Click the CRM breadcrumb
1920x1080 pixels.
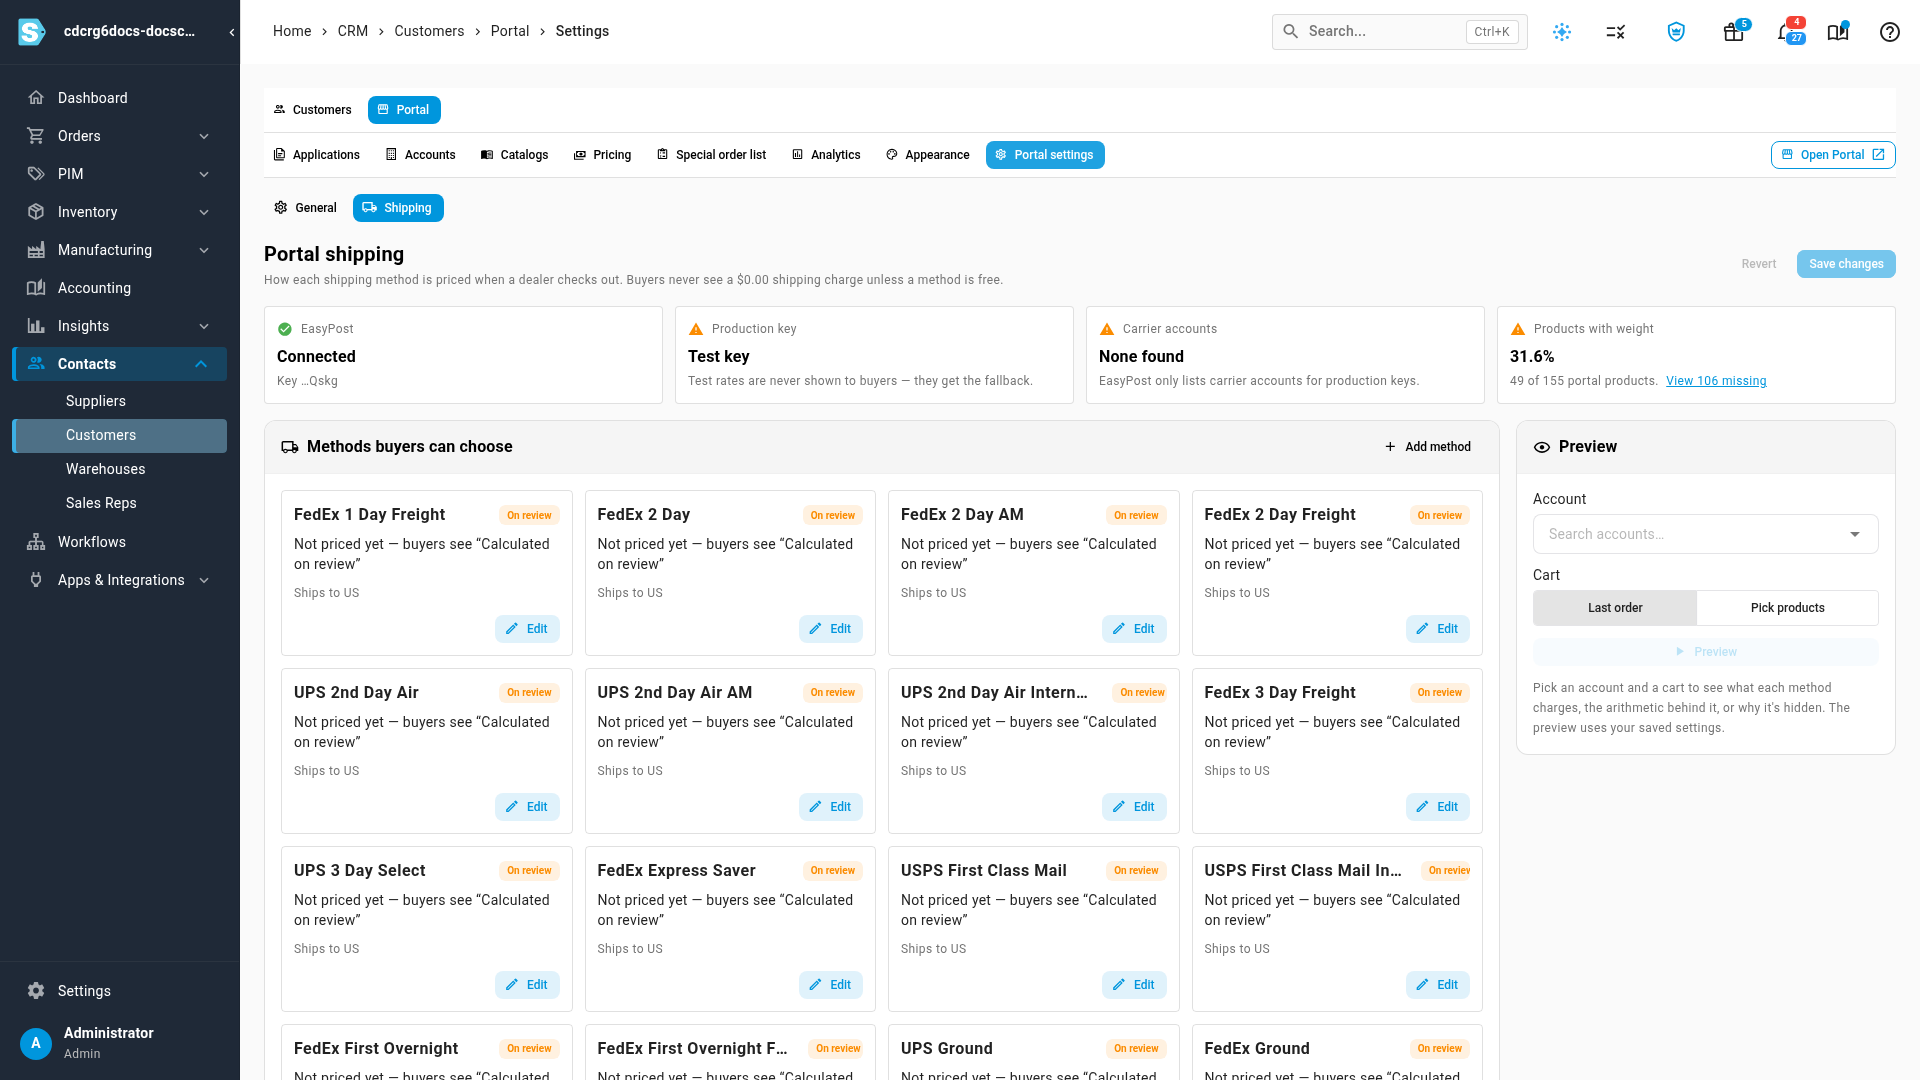click(x=352, y=31)
